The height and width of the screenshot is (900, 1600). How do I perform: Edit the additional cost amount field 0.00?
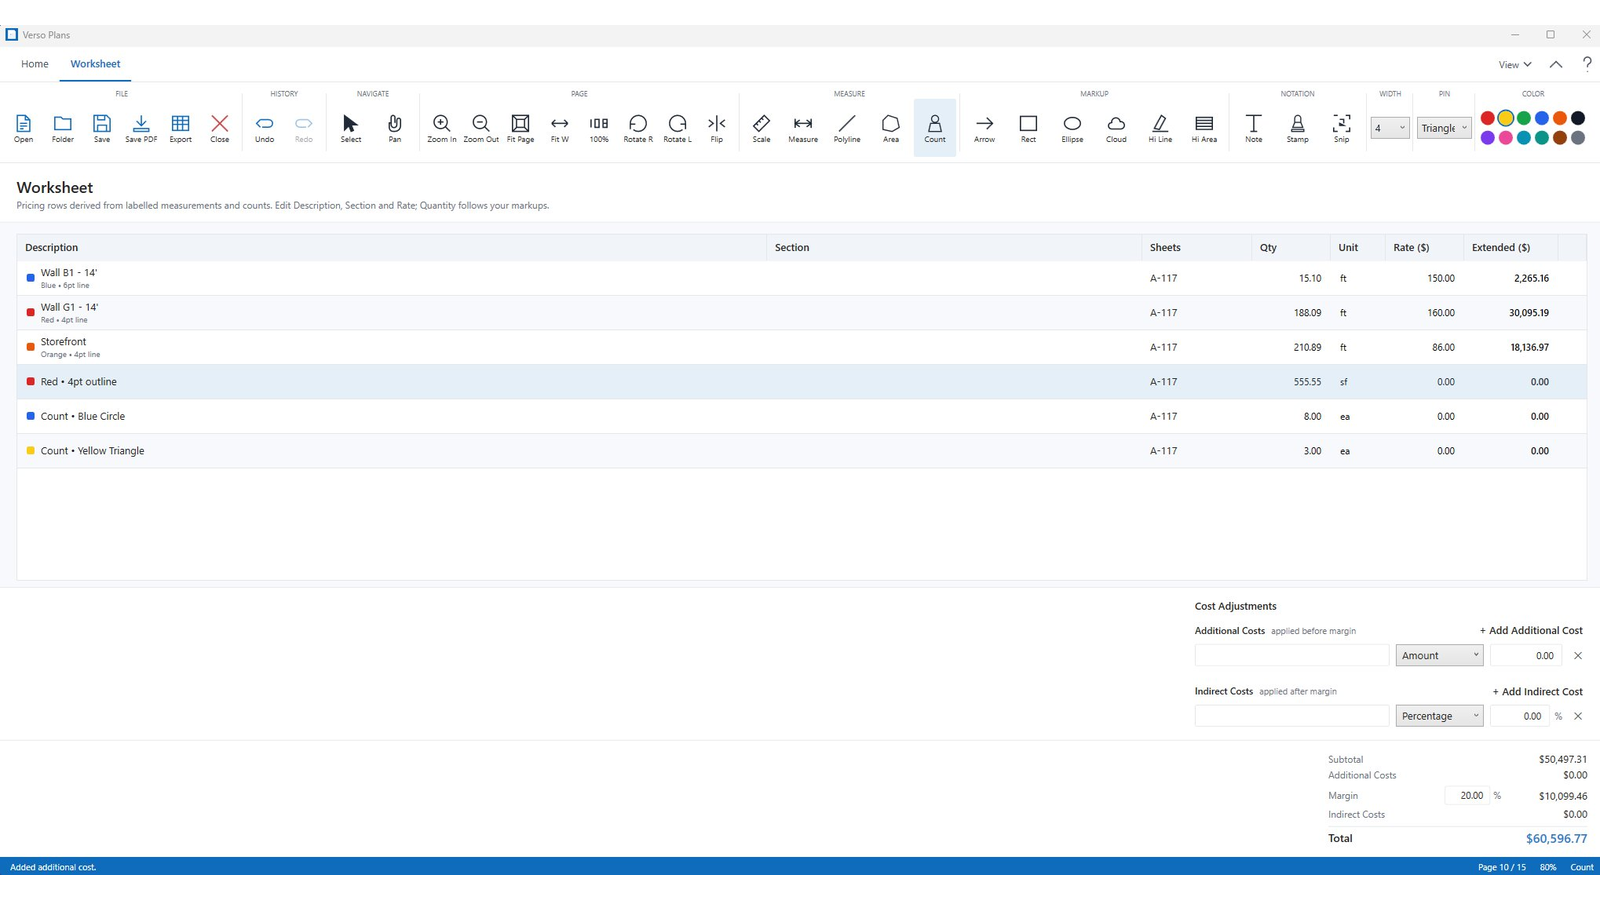coord(1526,655)
